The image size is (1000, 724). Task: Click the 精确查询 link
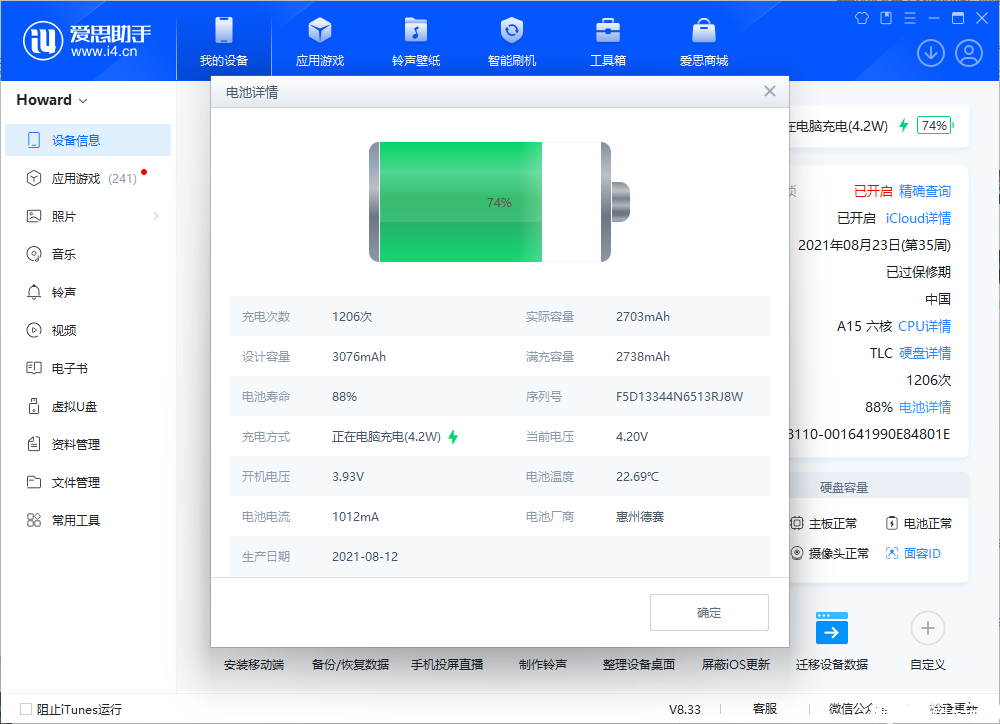click(x=924, y=191)
